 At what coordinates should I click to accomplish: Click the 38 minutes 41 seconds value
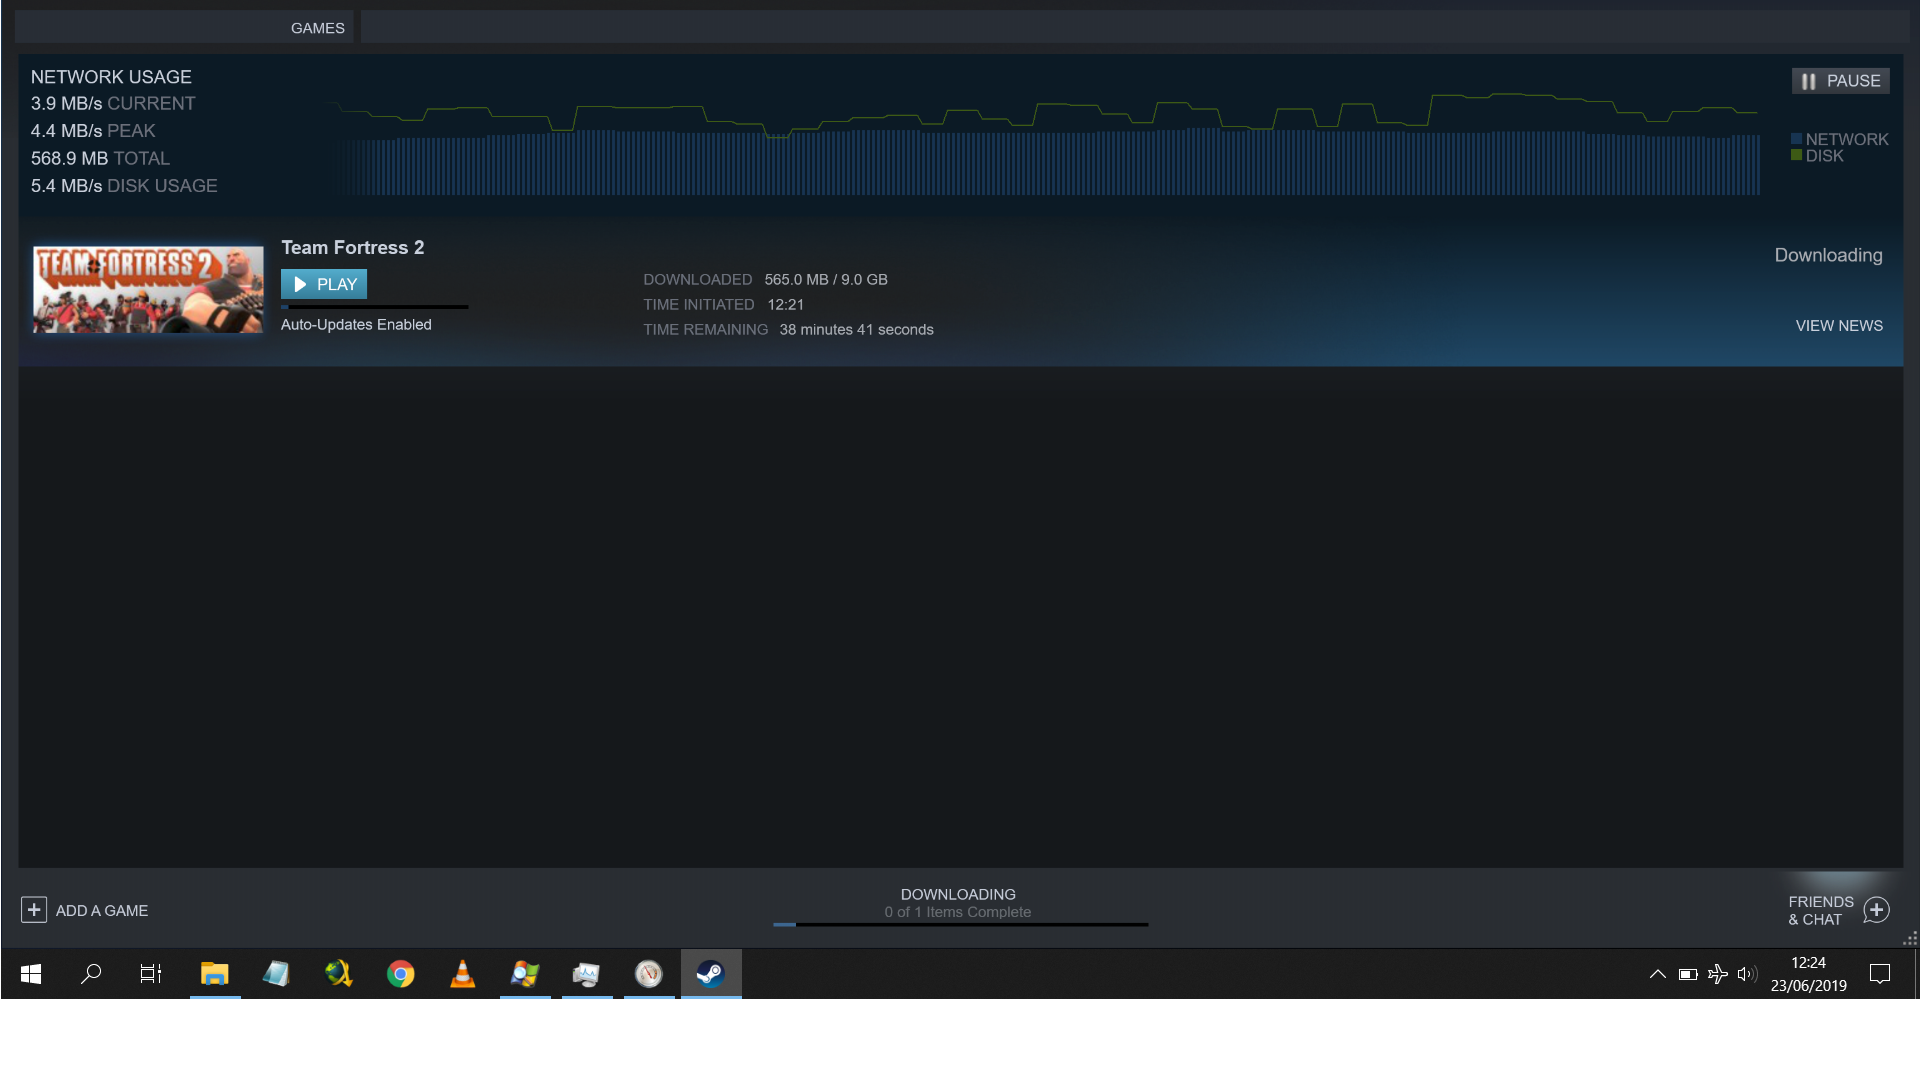pyautogui.click(x=856, y=330)
